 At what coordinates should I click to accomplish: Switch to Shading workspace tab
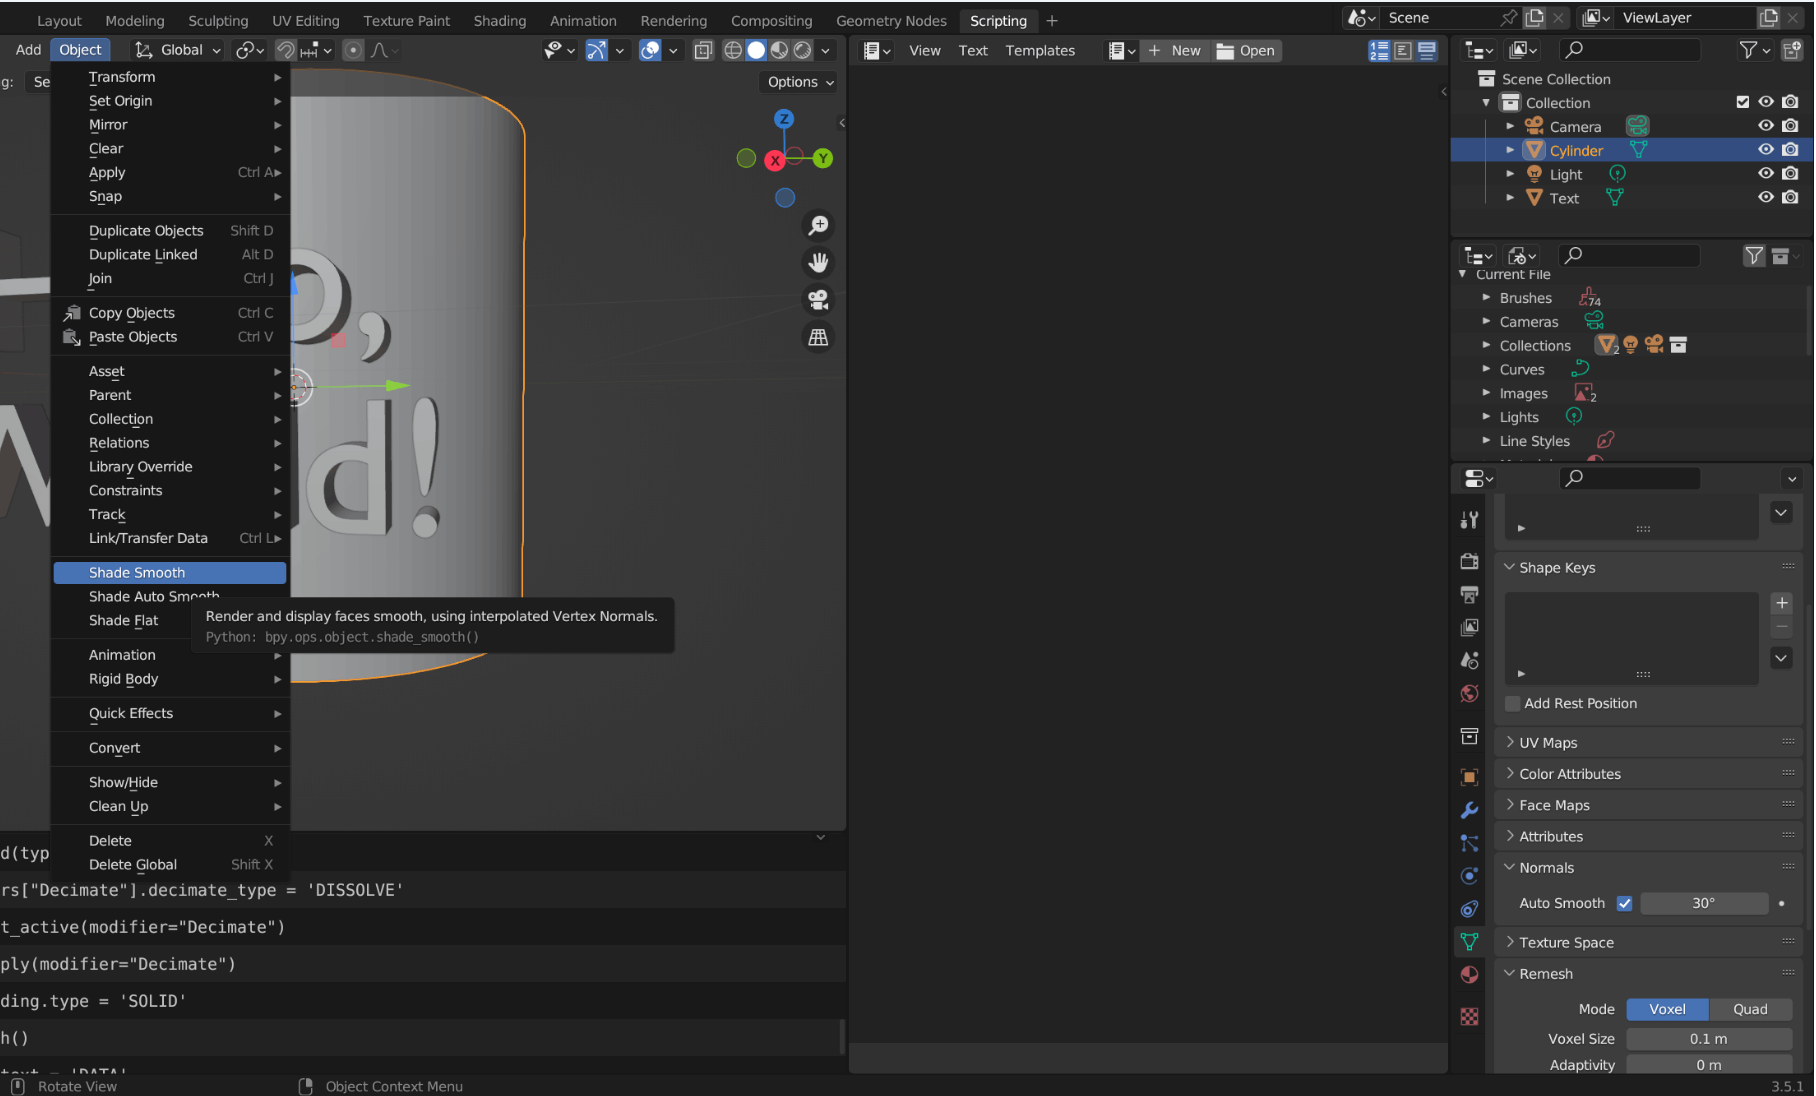pyautogui.click(x=500, y=20)
